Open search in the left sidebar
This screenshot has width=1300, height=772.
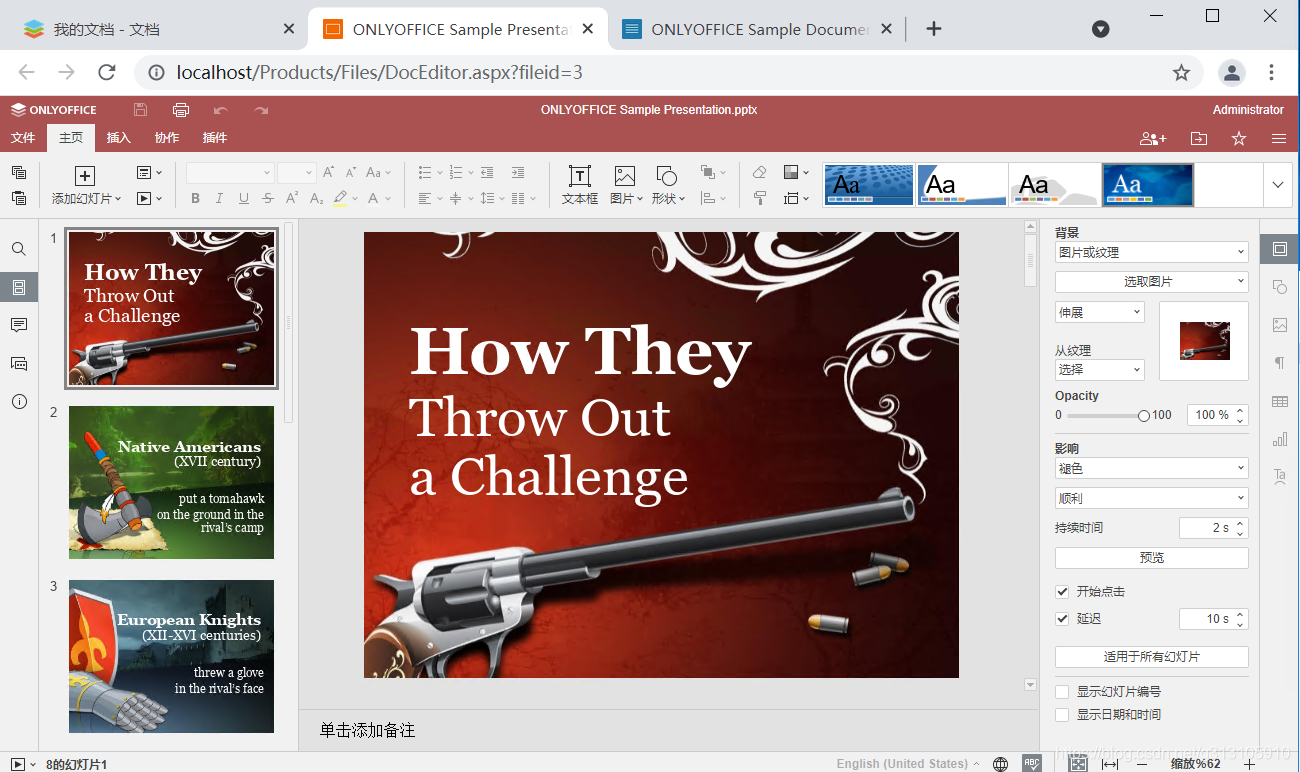[x=19, y=249]
